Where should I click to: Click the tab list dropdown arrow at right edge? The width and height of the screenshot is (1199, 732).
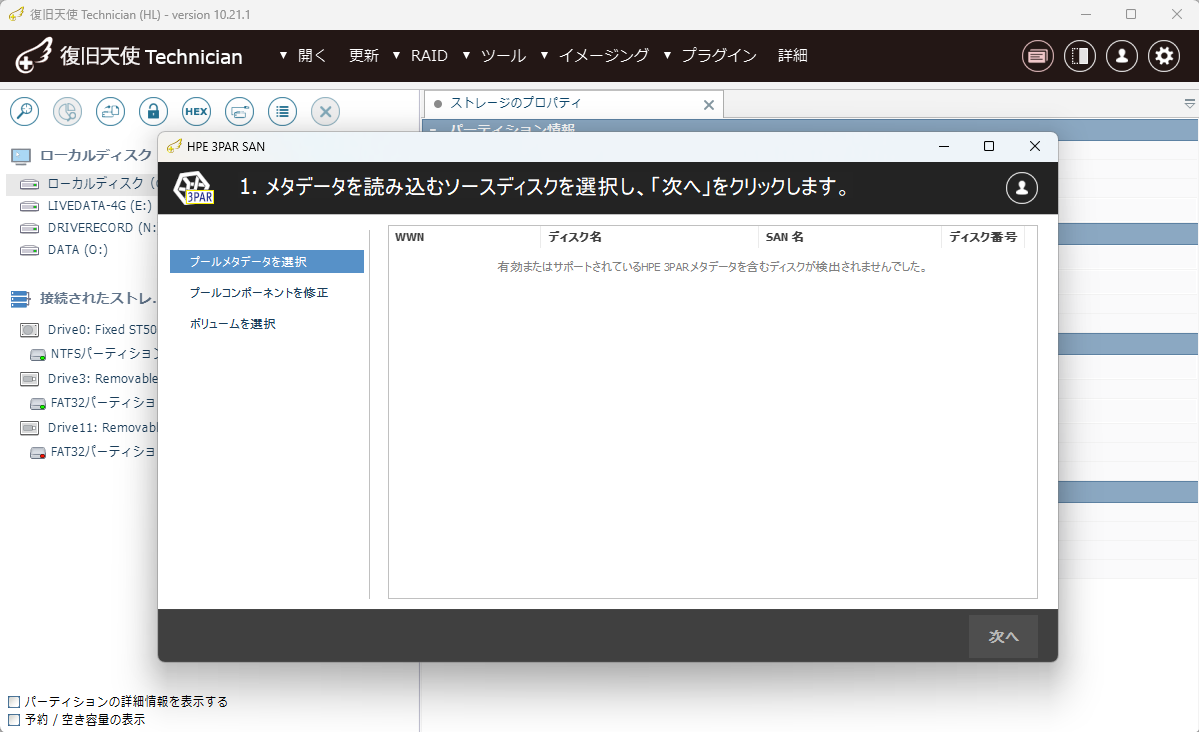(x=1189, y=103)
